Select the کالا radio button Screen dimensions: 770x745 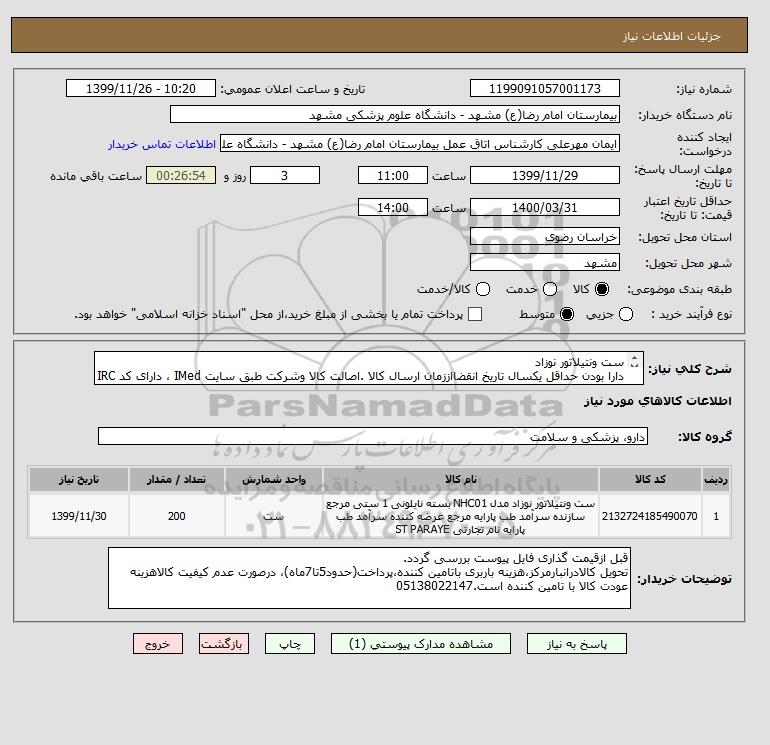coord(602,289)
